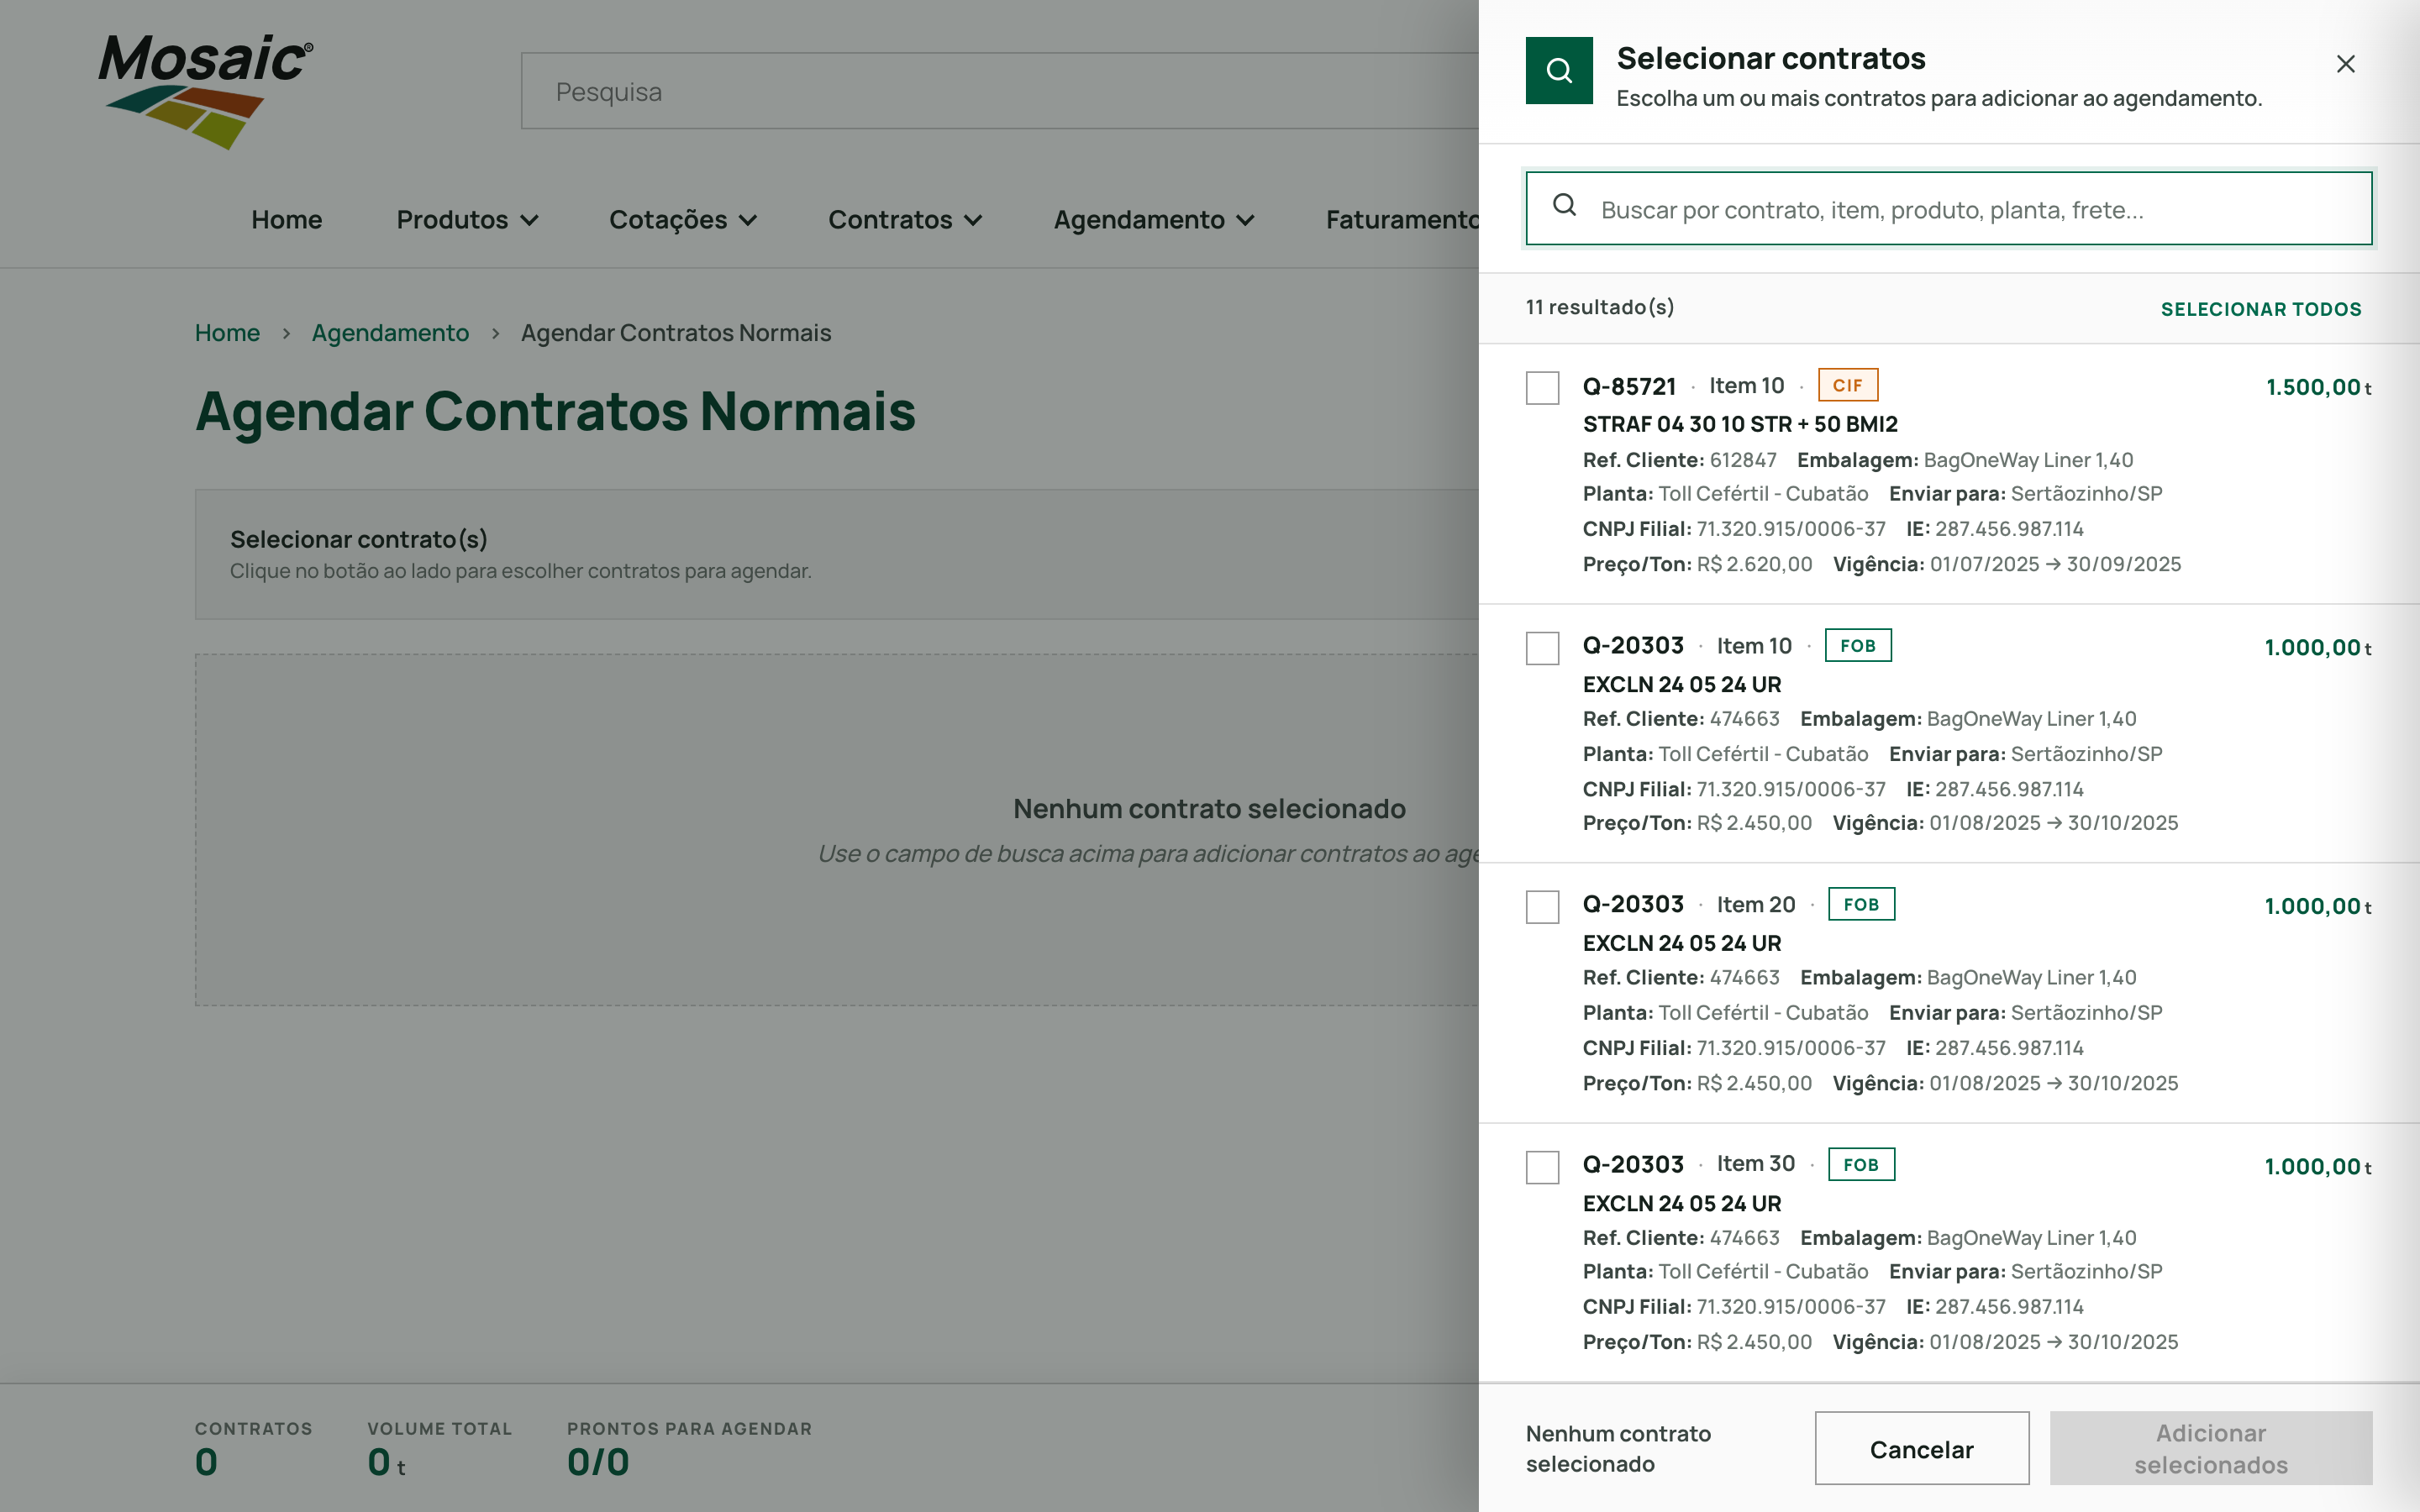Go to Home breadcrumb link

[x=227, y=333]
